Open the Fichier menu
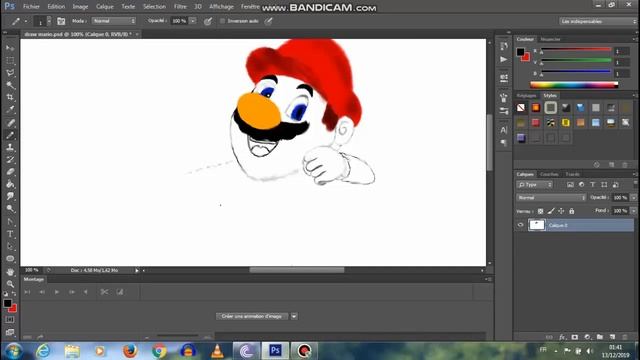The width and height of the screenshot is (640, 360). [x=31, y=7]
